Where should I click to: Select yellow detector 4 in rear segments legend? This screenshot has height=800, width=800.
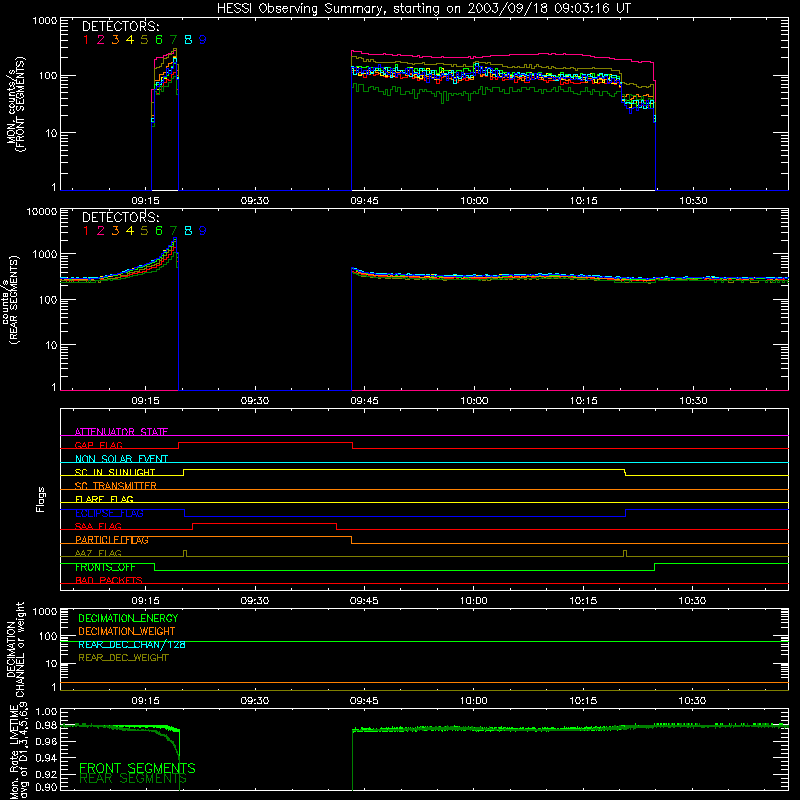point(130,231)
